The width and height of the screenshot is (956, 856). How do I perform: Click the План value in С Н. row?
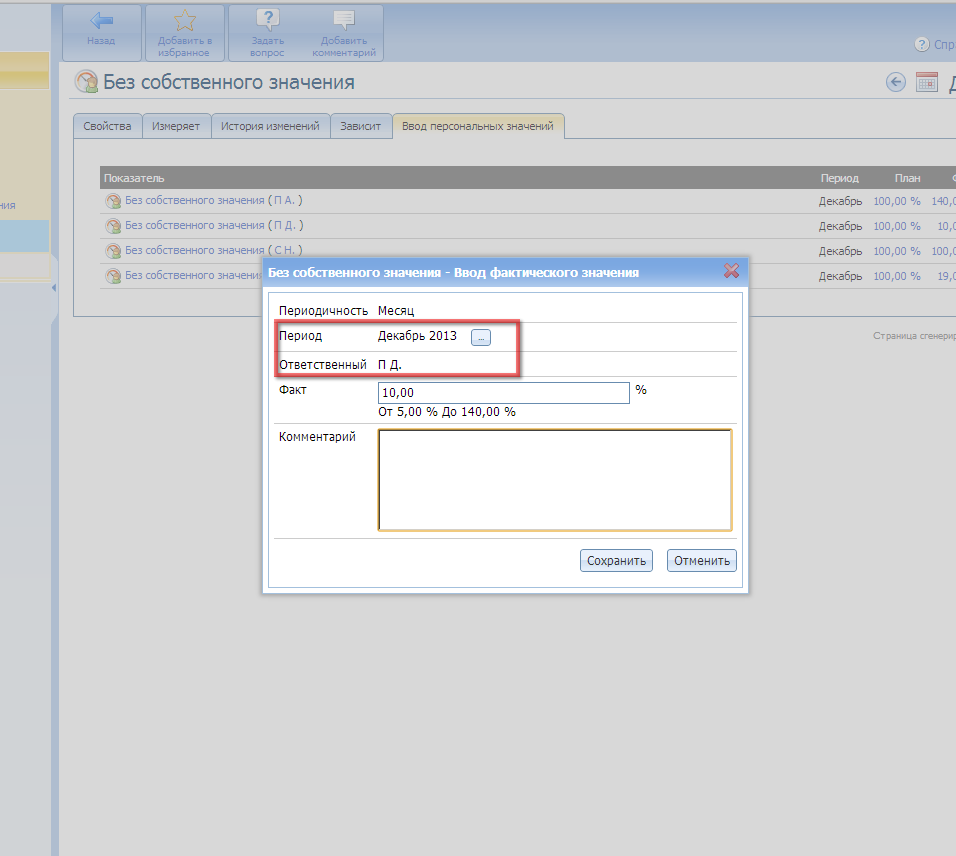pos(896,251)
